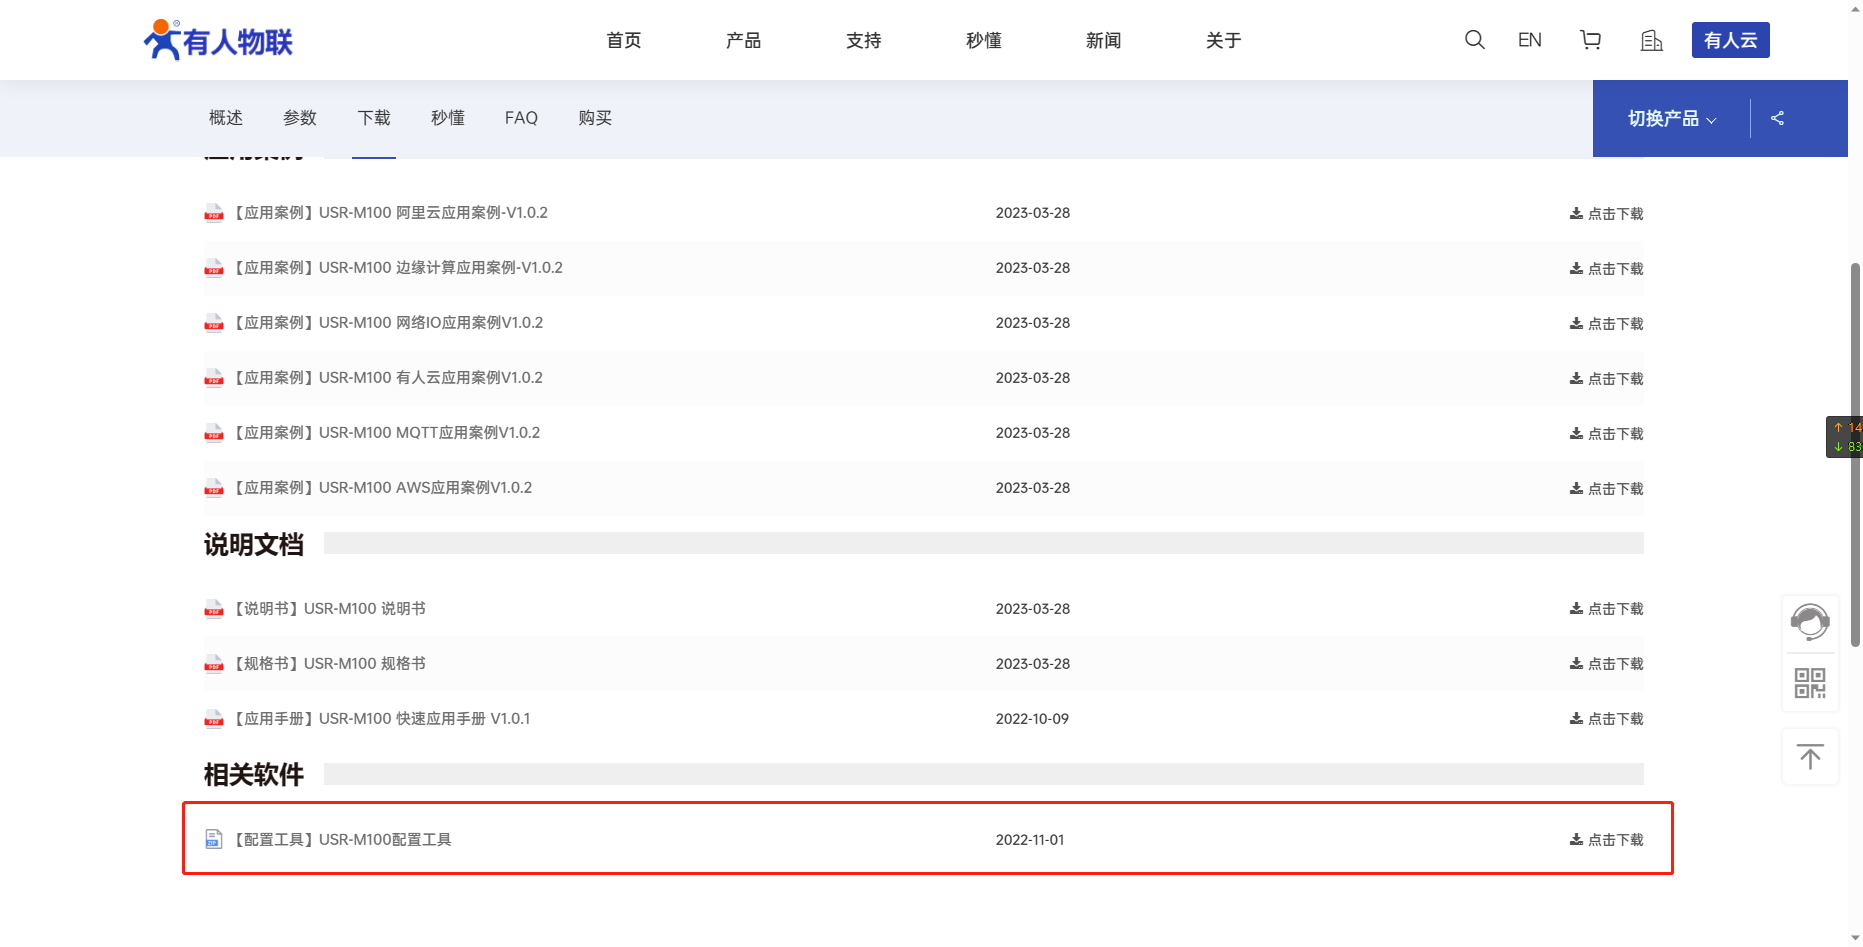Download USR-M100配置工具 via 点击下载
This screenshot has width=1863, height=947.
[1606, 840]
